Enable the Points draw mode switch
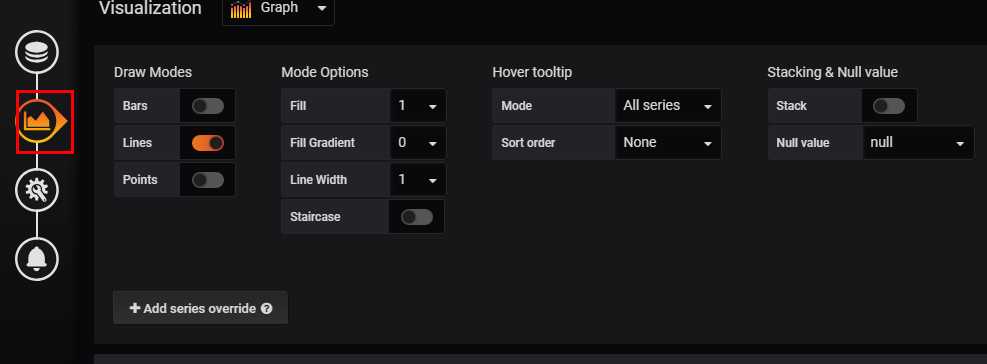The height and width of the screenshot is (364, 987). (x=208, y=180)
